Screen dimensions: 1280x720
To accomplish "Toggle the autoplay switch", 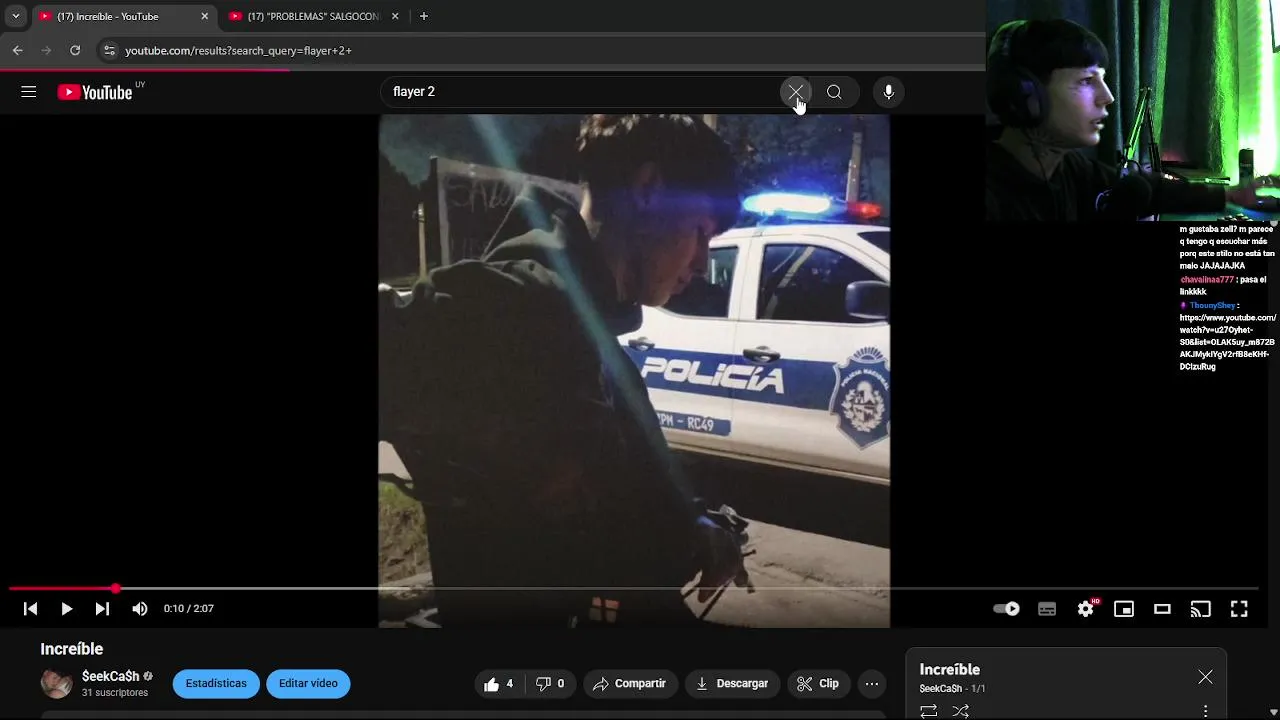I will tap(1006, 608).
